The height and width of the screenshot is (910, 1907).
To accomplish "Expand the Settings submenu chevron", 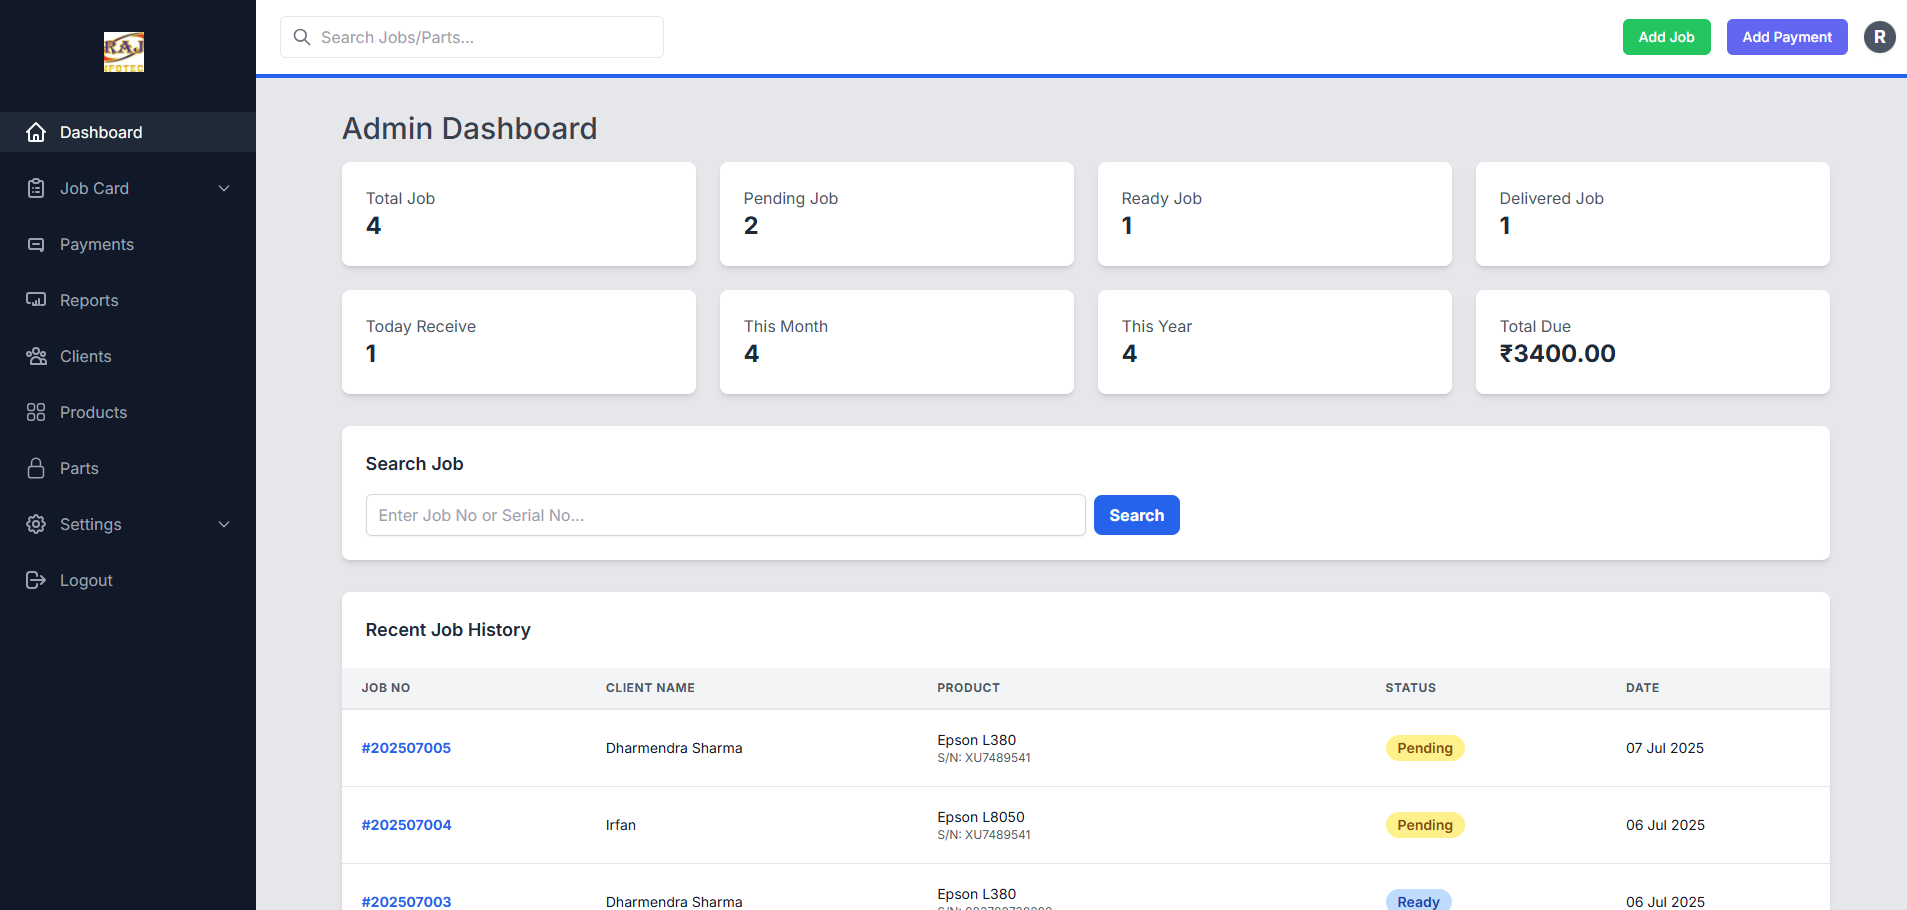I will coord(224,524).
